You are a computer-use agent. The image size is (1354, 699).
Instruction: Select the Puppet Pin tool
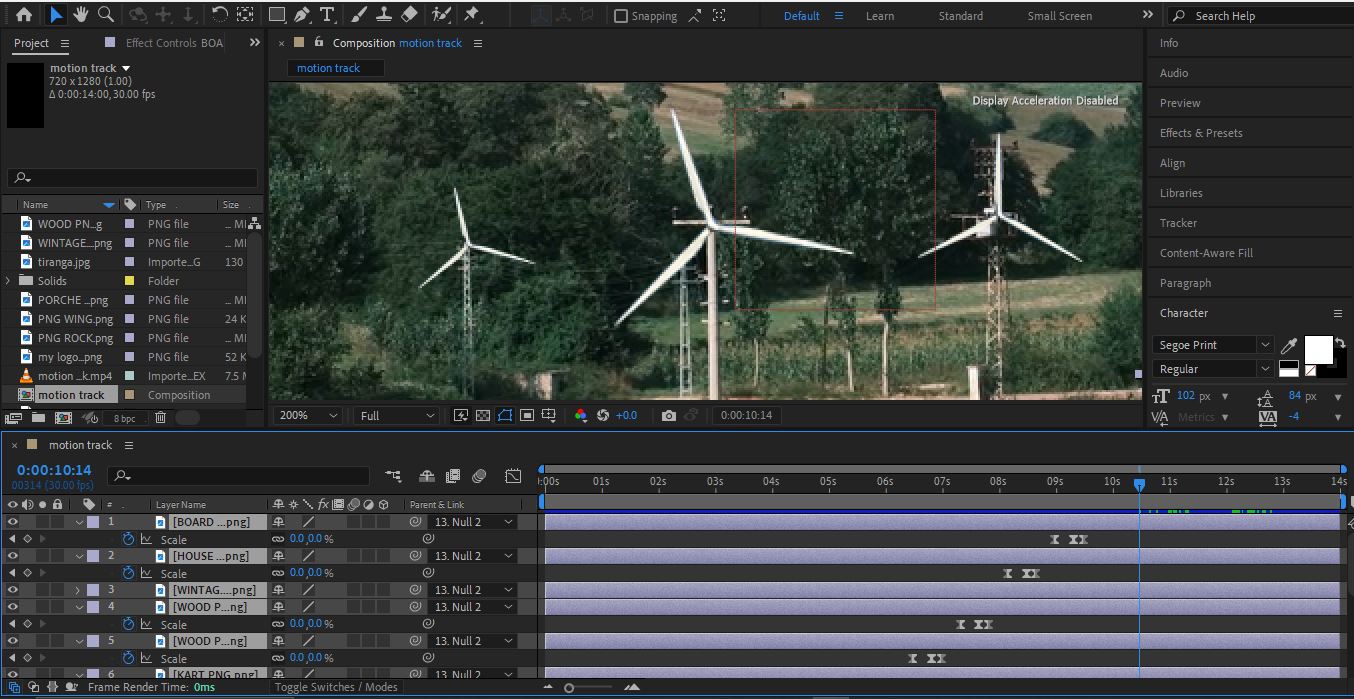point(472,15)
